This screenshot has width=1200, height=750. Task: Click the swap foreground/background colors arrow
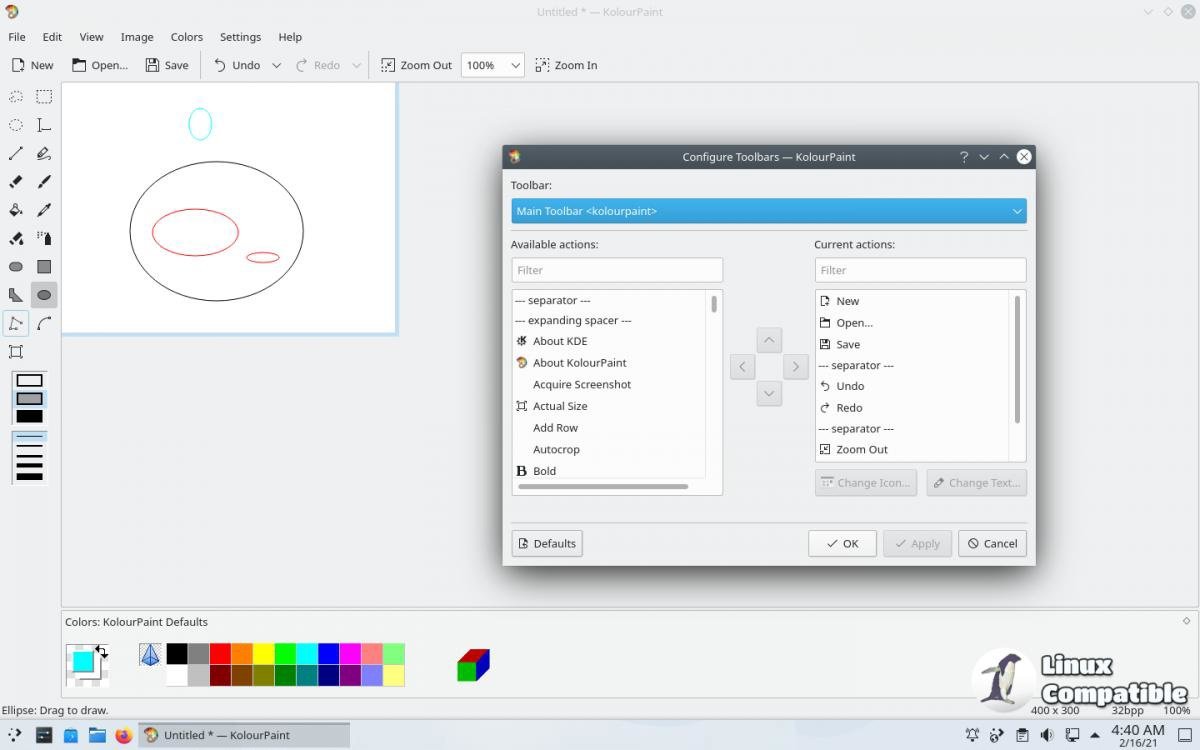coord(101,651)
